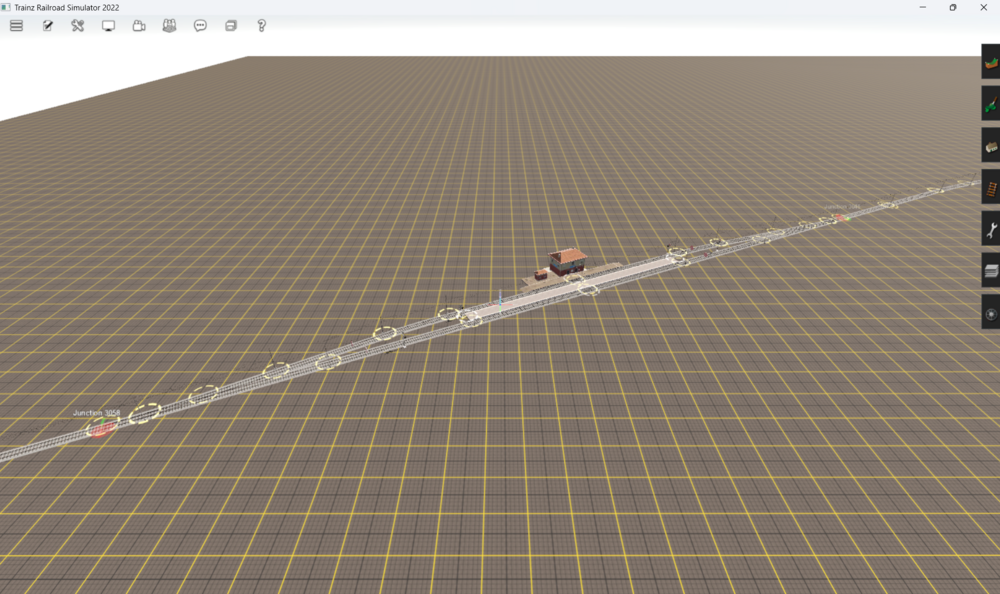Open the chat speech bubble
The width and height of the screenshot is (1000, 594).
point(200,26)
